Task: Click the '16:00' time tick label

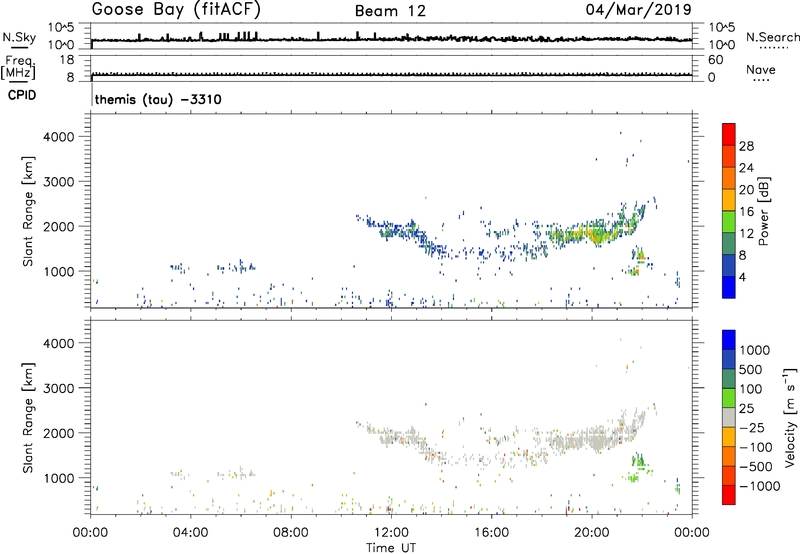Action: click(491, 533)
